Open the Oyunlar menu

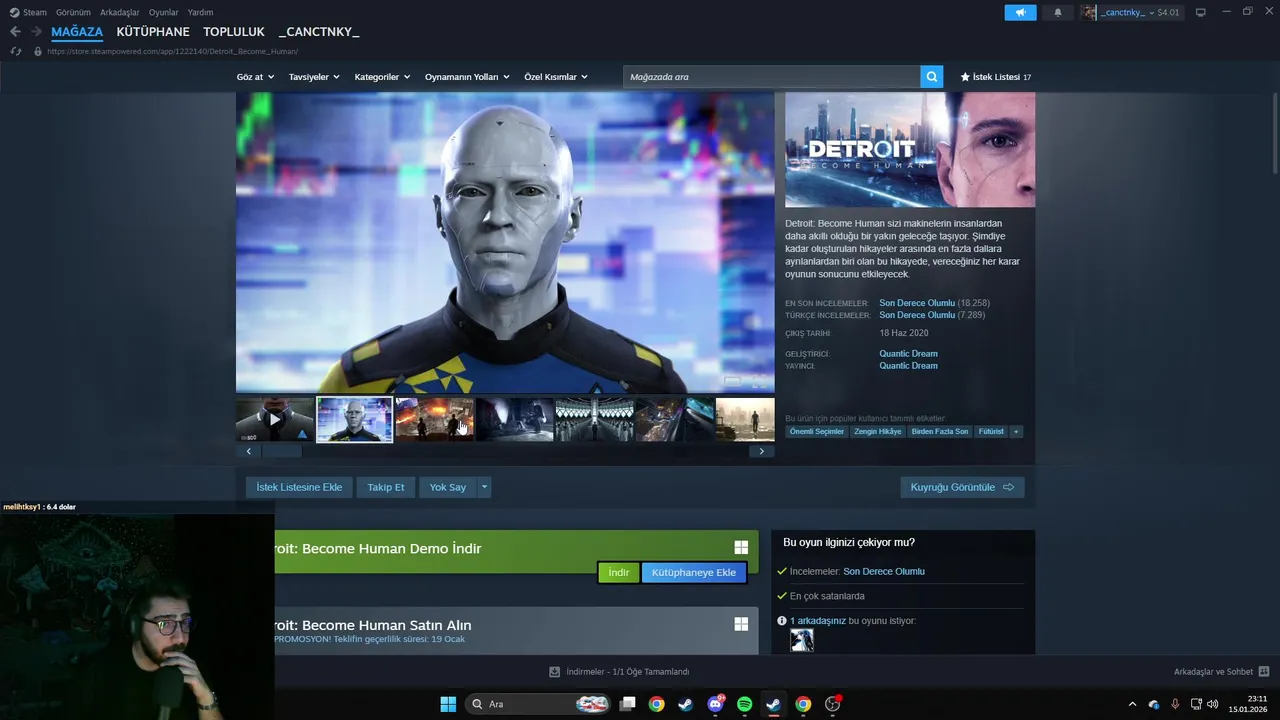(x=164, y=12)
